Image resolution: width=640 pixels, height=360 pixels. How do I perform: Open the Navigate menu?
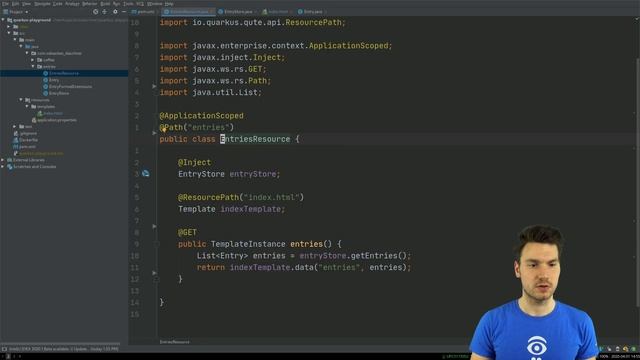tap(42, 4)
